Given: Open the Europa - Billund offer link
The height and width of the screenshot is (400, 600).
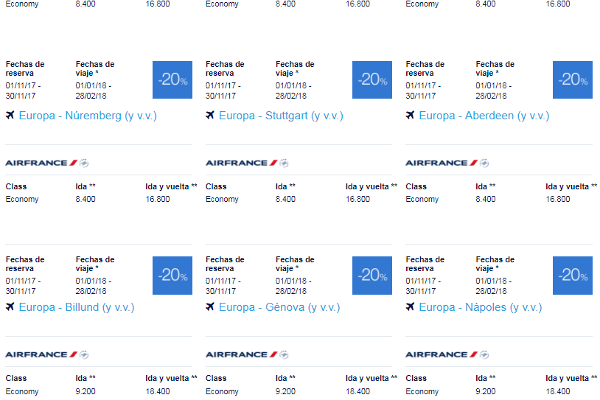Looking at the screenshot, I should coord(77,307).
